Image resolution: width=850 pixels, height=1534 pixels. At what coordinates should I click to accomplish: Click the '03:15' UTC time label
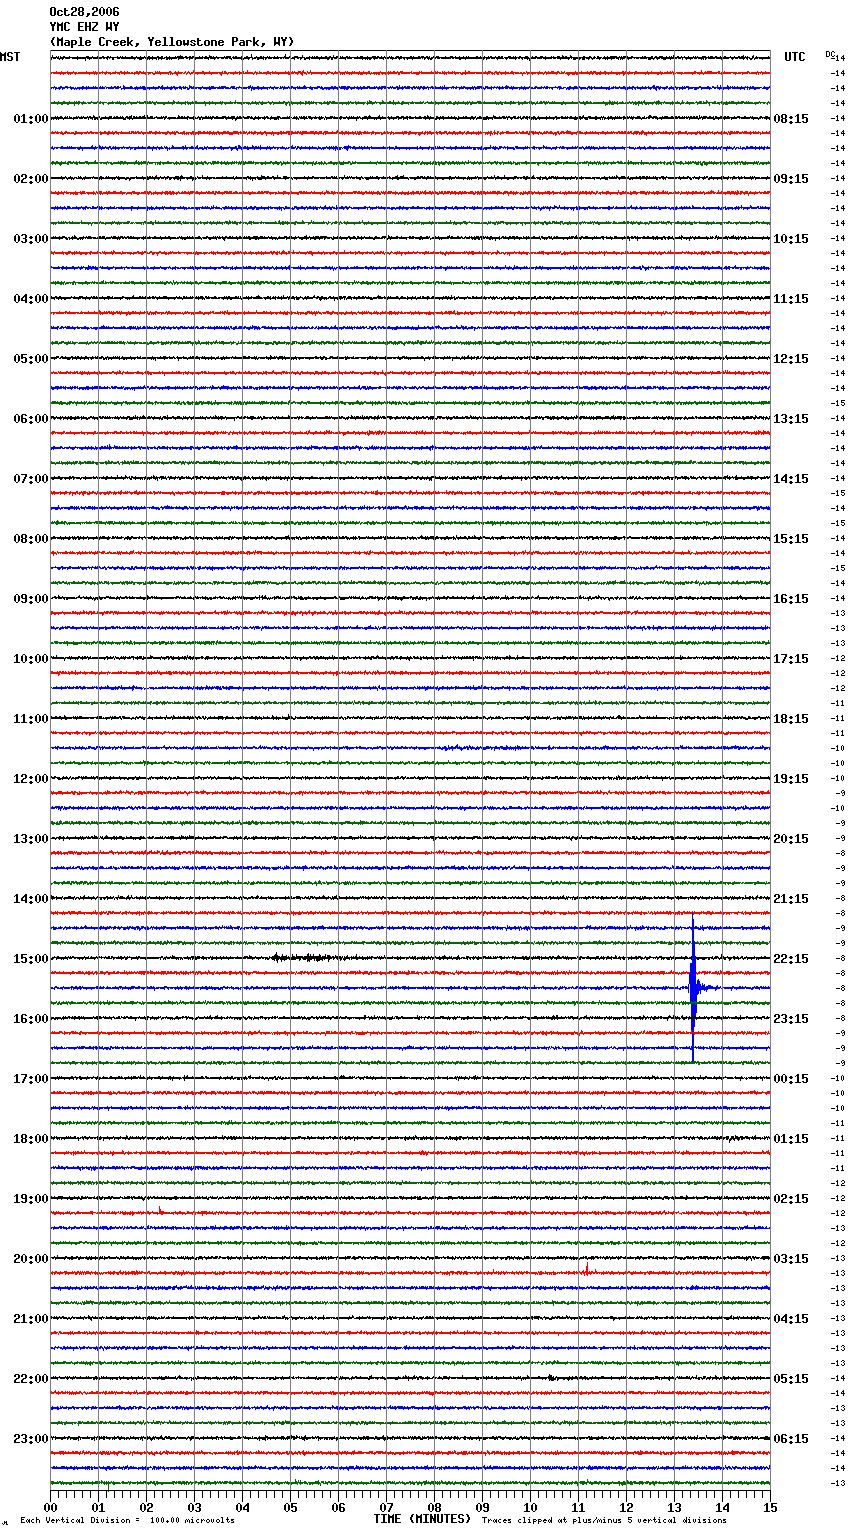click(x=791, y=1259)
